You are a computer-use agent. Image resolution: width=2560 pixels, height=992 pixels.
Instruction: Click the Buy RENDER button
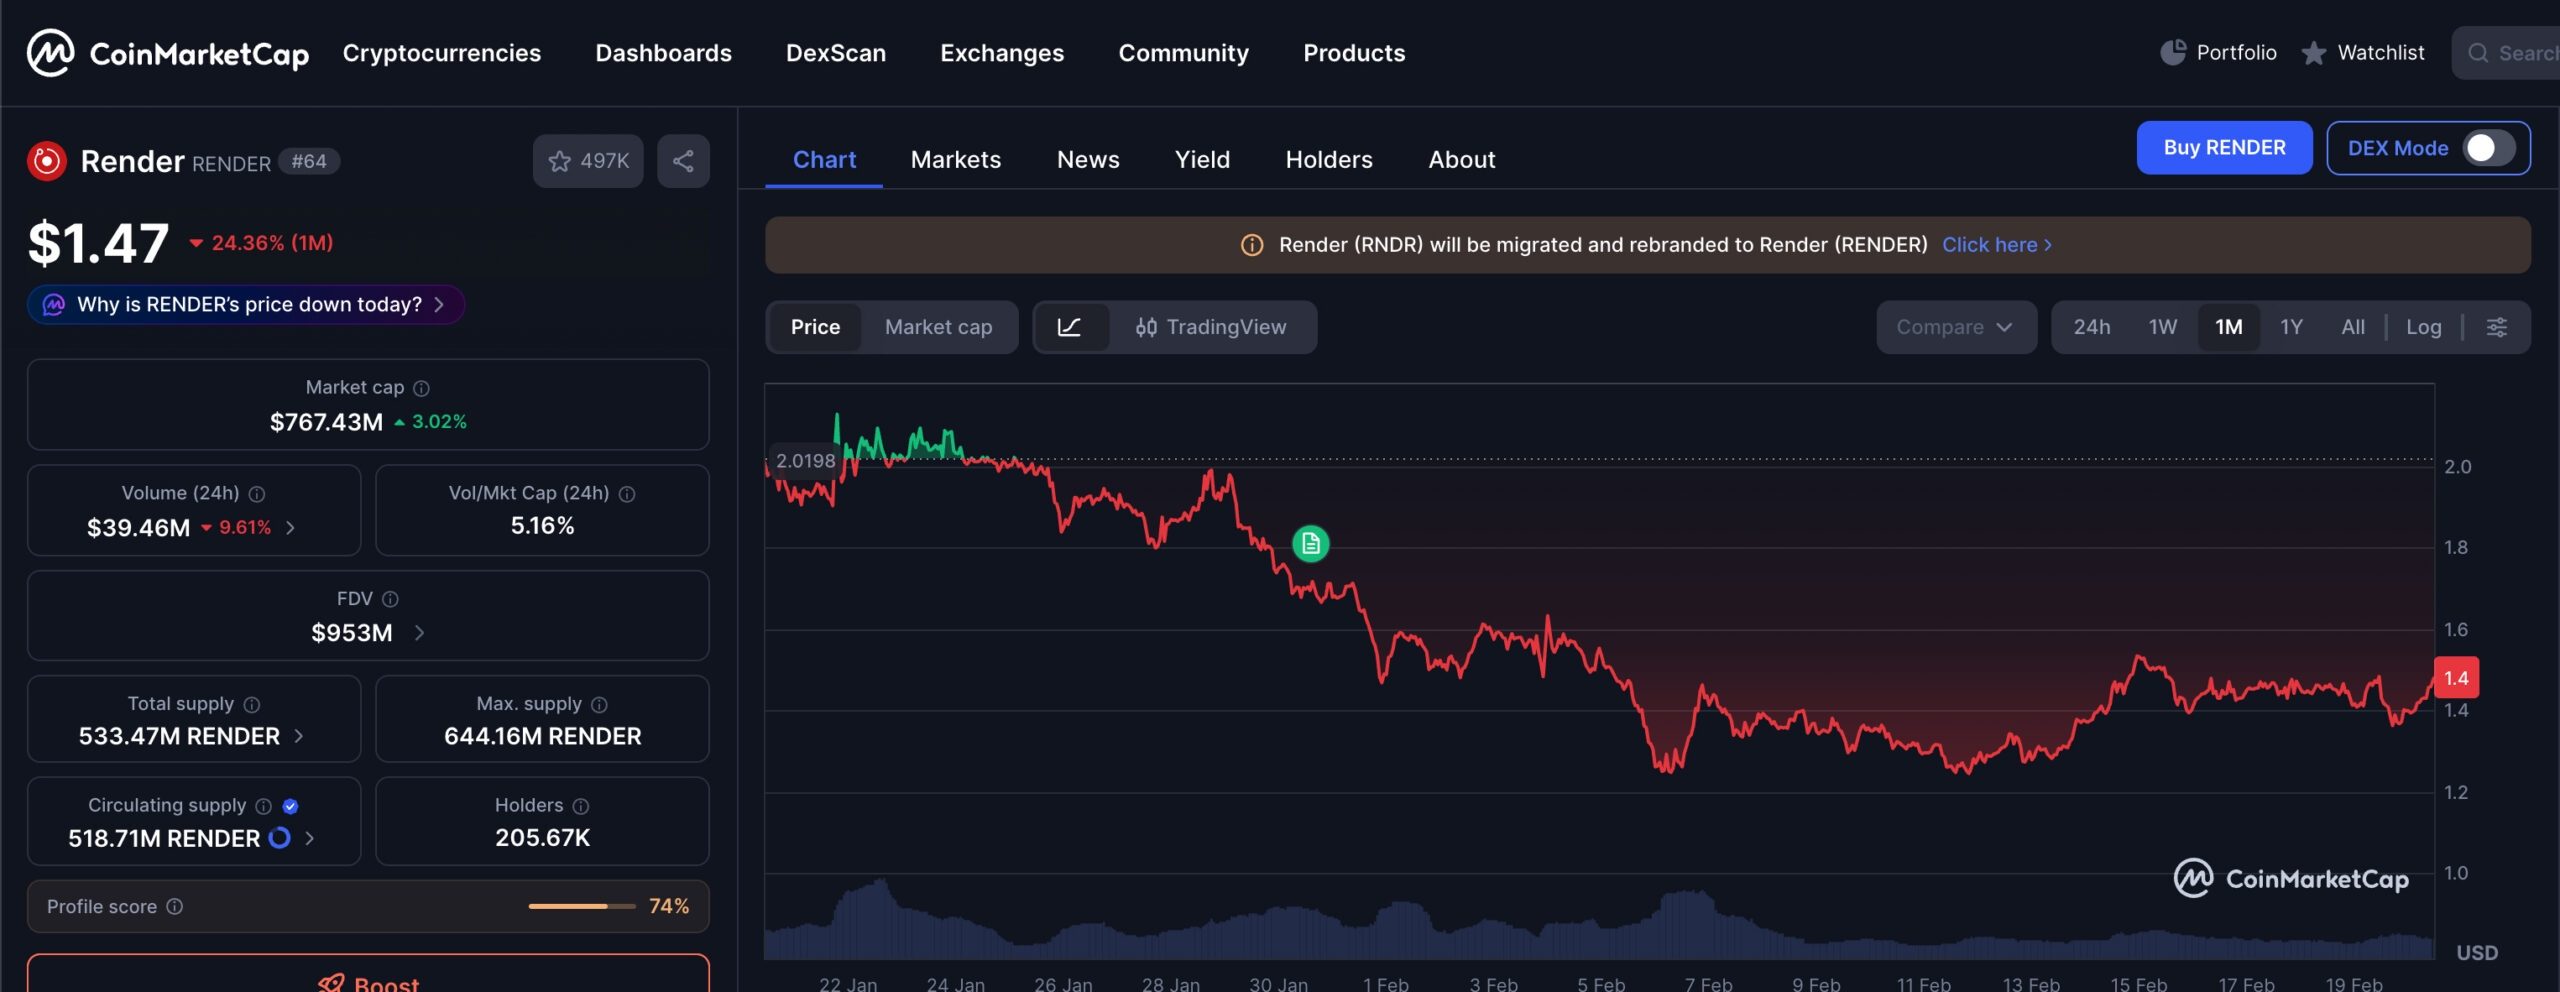[x=2225, y=148]
